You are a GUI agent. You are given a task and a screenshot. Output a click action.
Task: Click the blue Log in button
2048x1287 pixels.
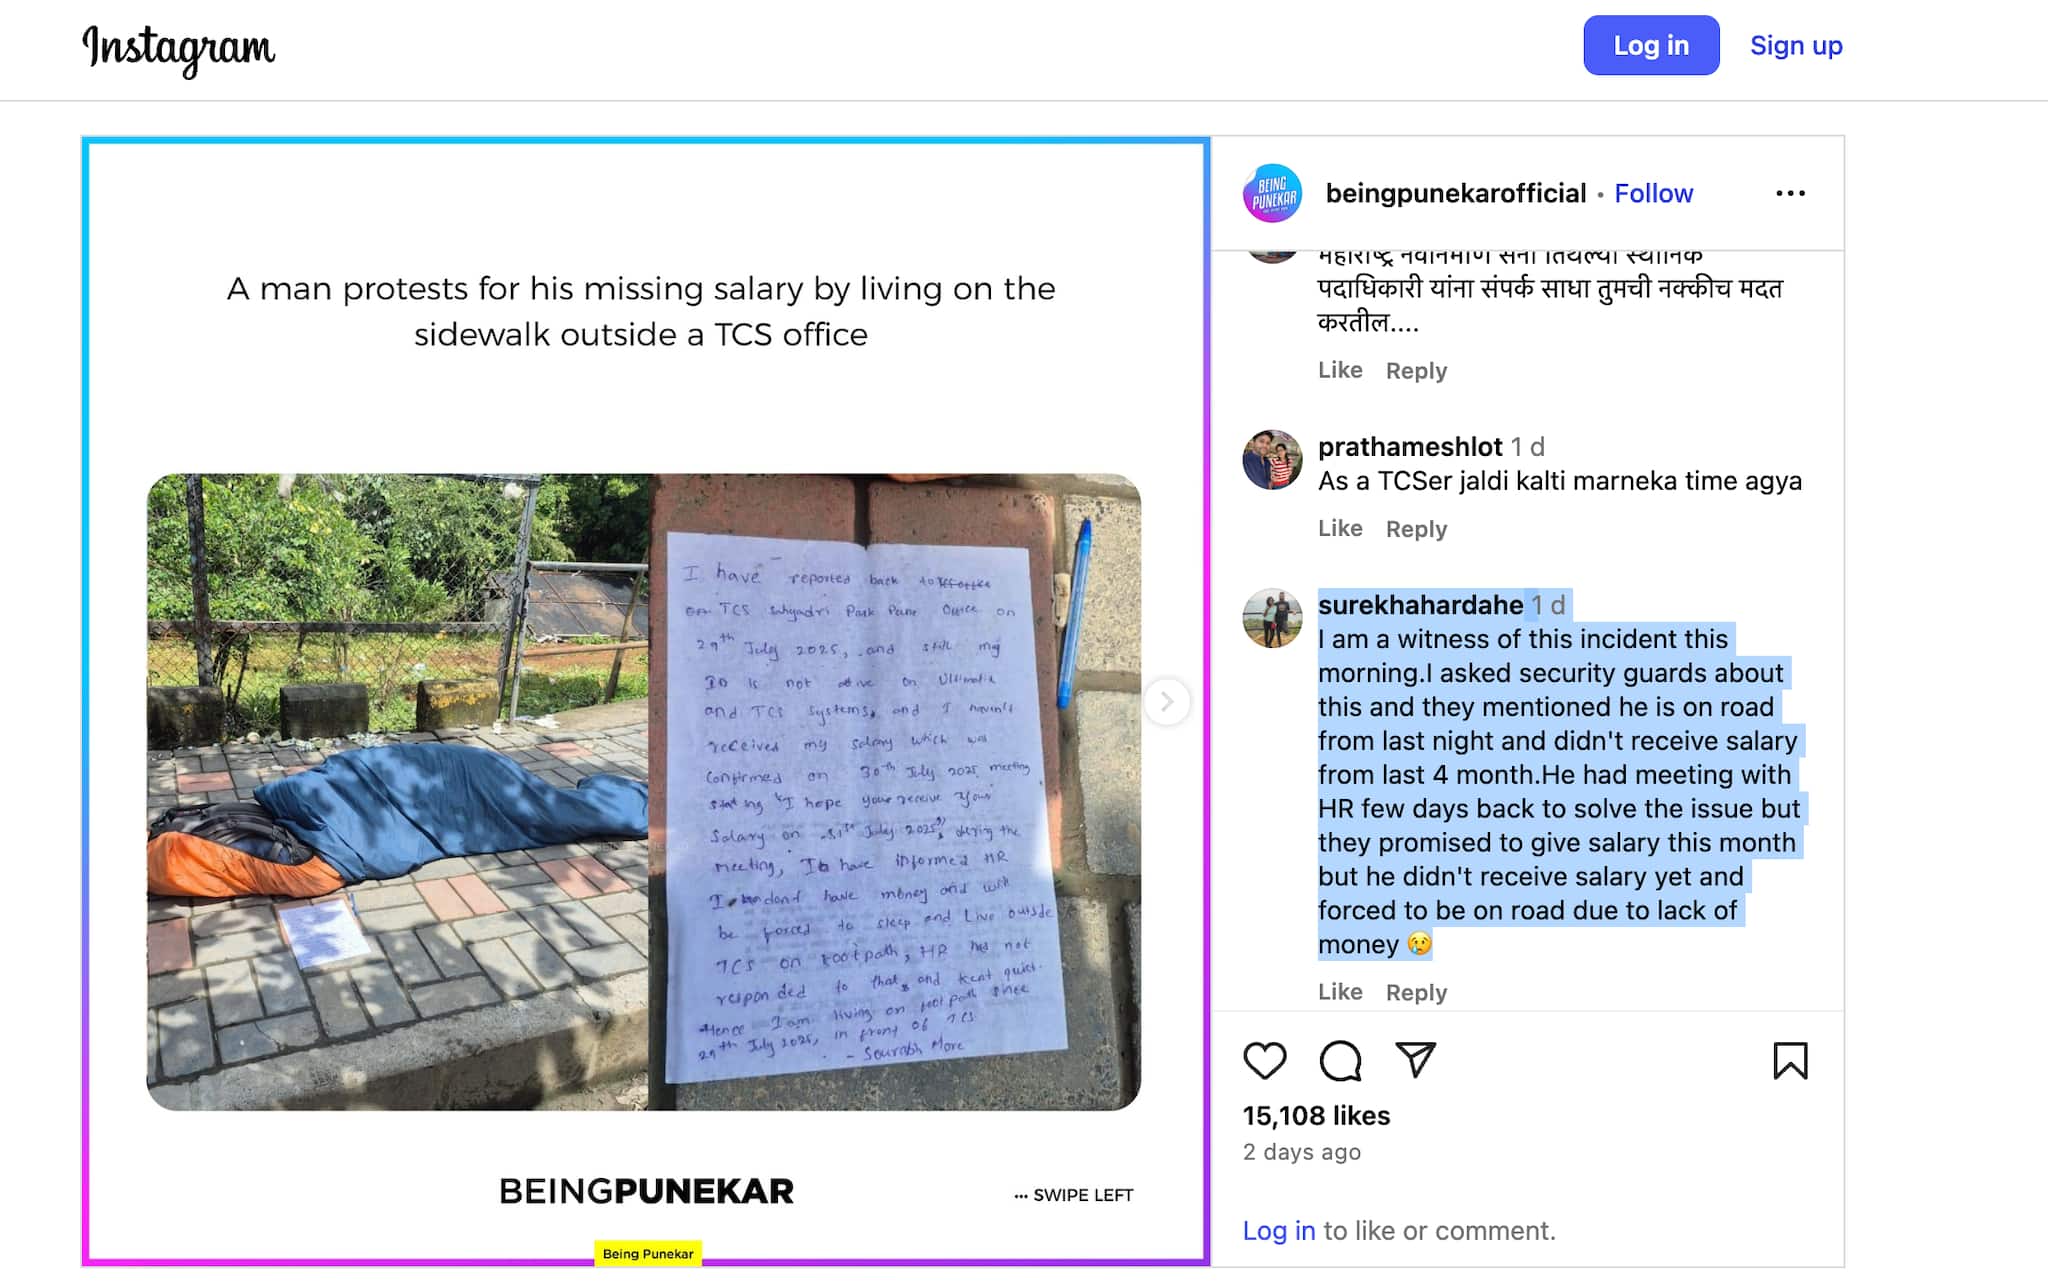[x=1651, y=45]
